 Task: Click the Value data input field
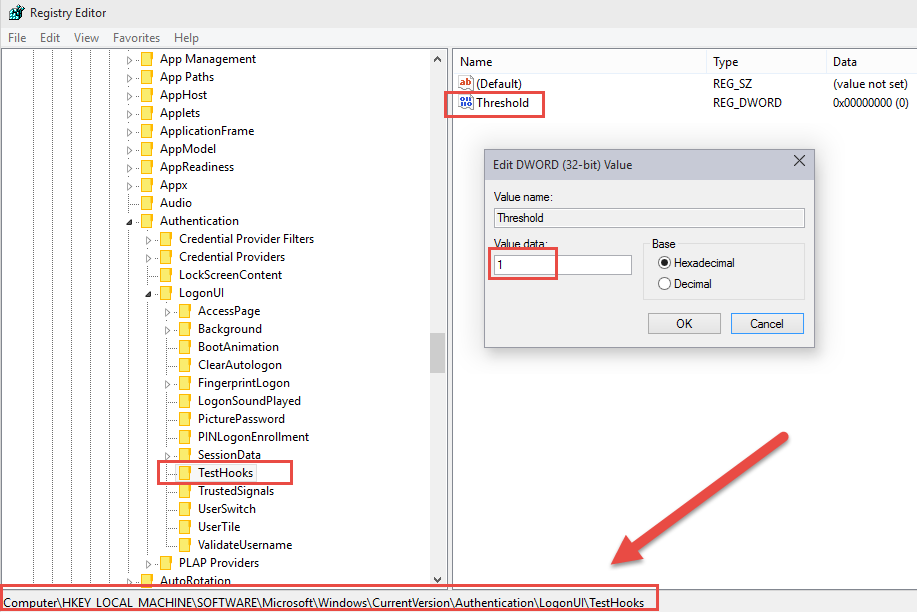[x=563, y=265]
